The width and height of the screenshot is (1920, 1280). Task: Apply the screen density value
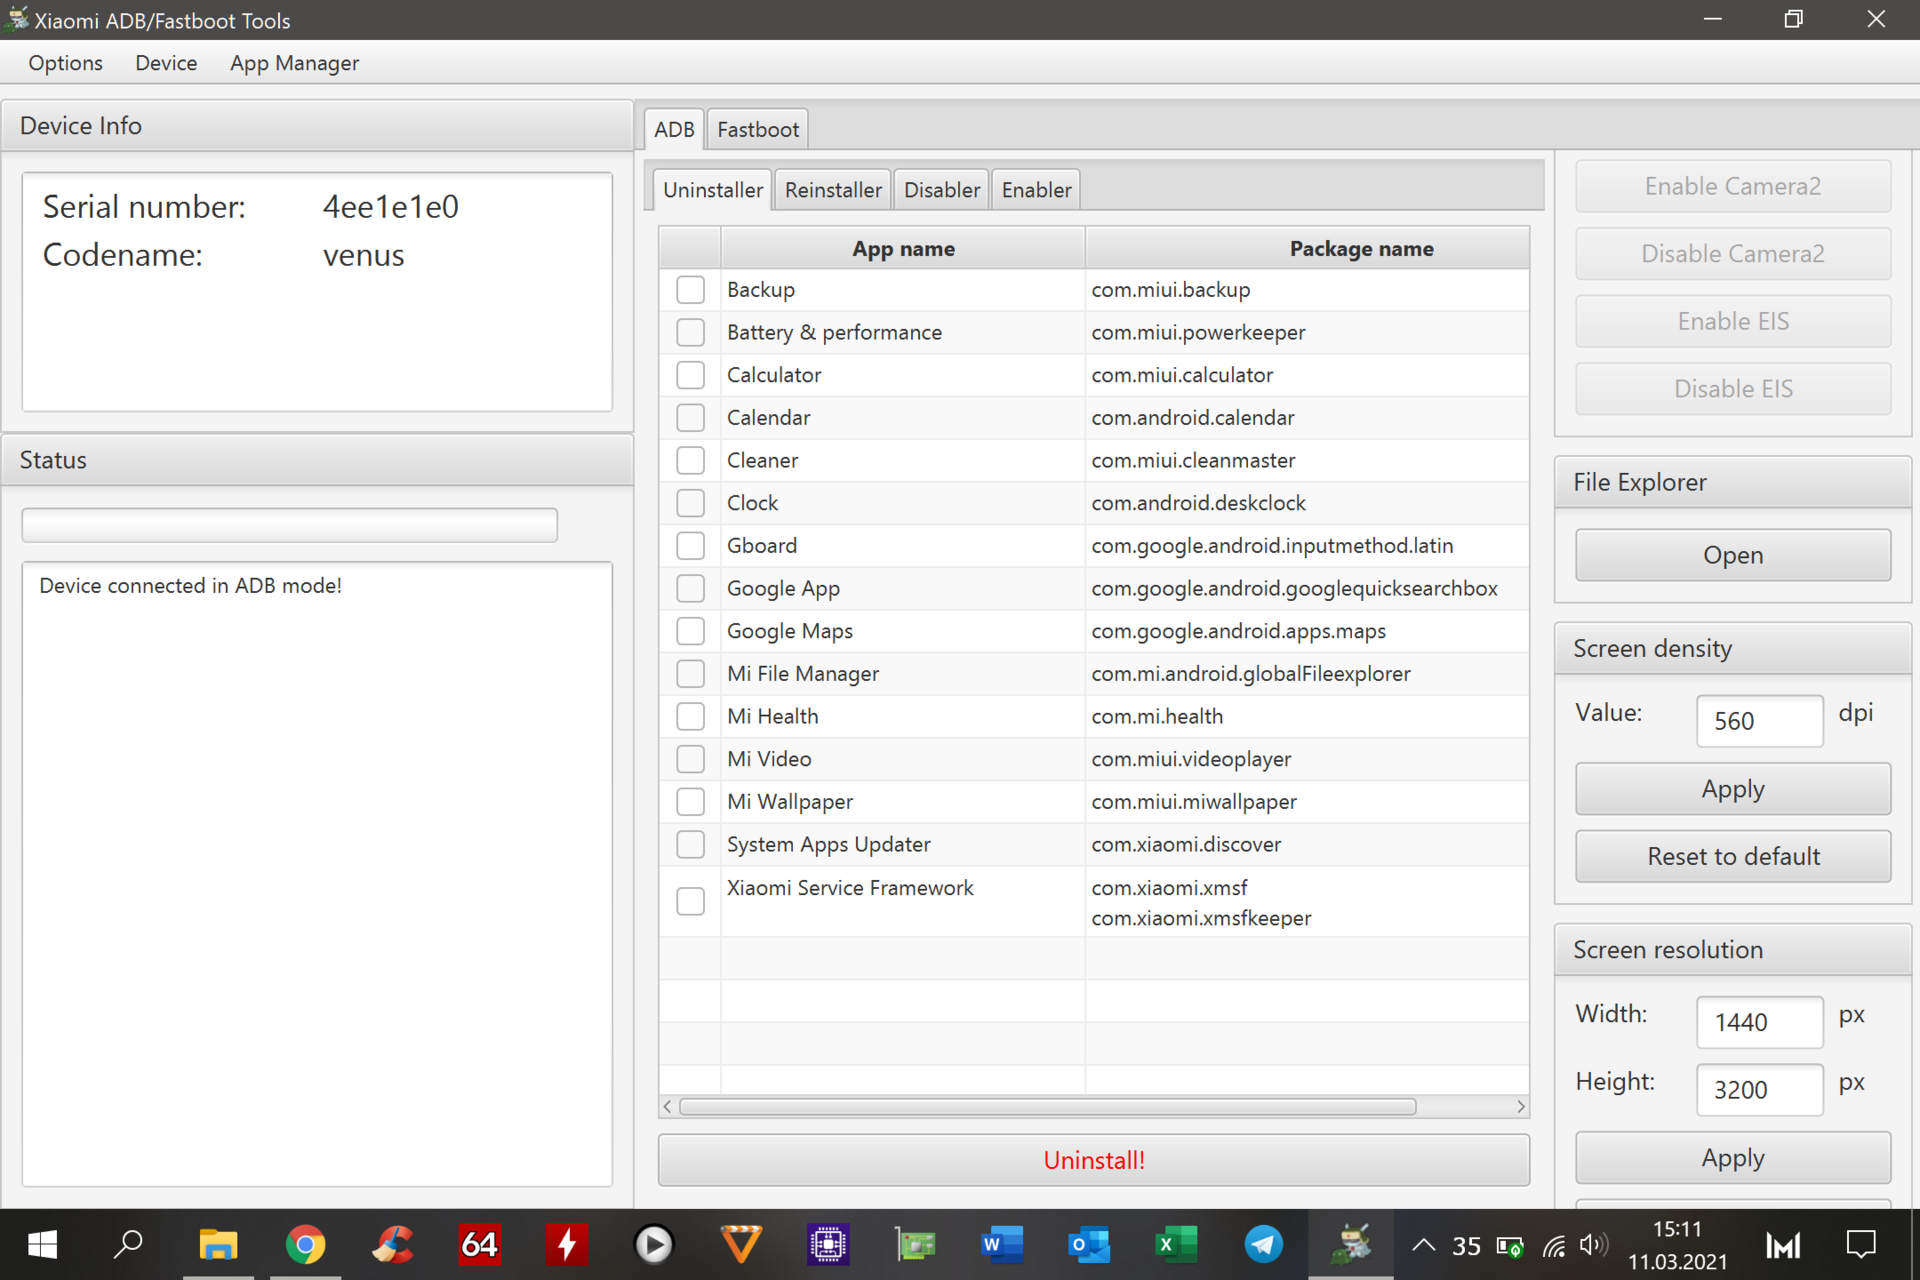click(x=1733, y=789)
